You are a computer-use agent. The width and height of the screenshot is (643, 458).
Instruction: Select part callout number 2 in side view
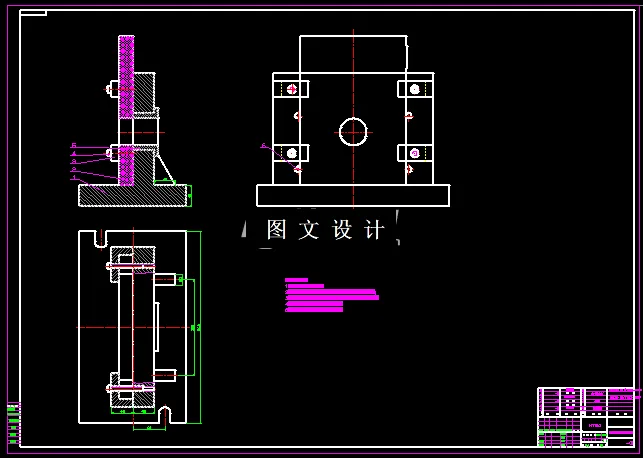(74, 169)
